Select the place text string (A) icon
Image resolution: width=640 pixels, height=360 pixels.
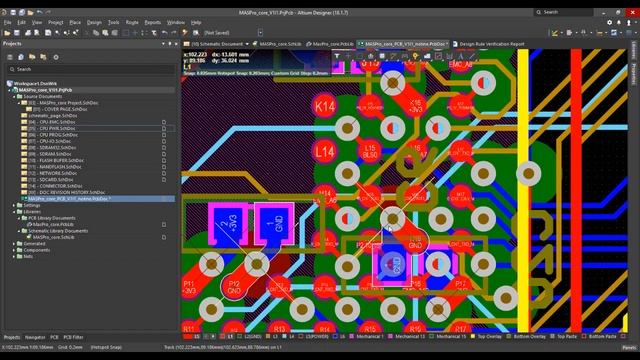pyautogui.click(x=460, y=56)
